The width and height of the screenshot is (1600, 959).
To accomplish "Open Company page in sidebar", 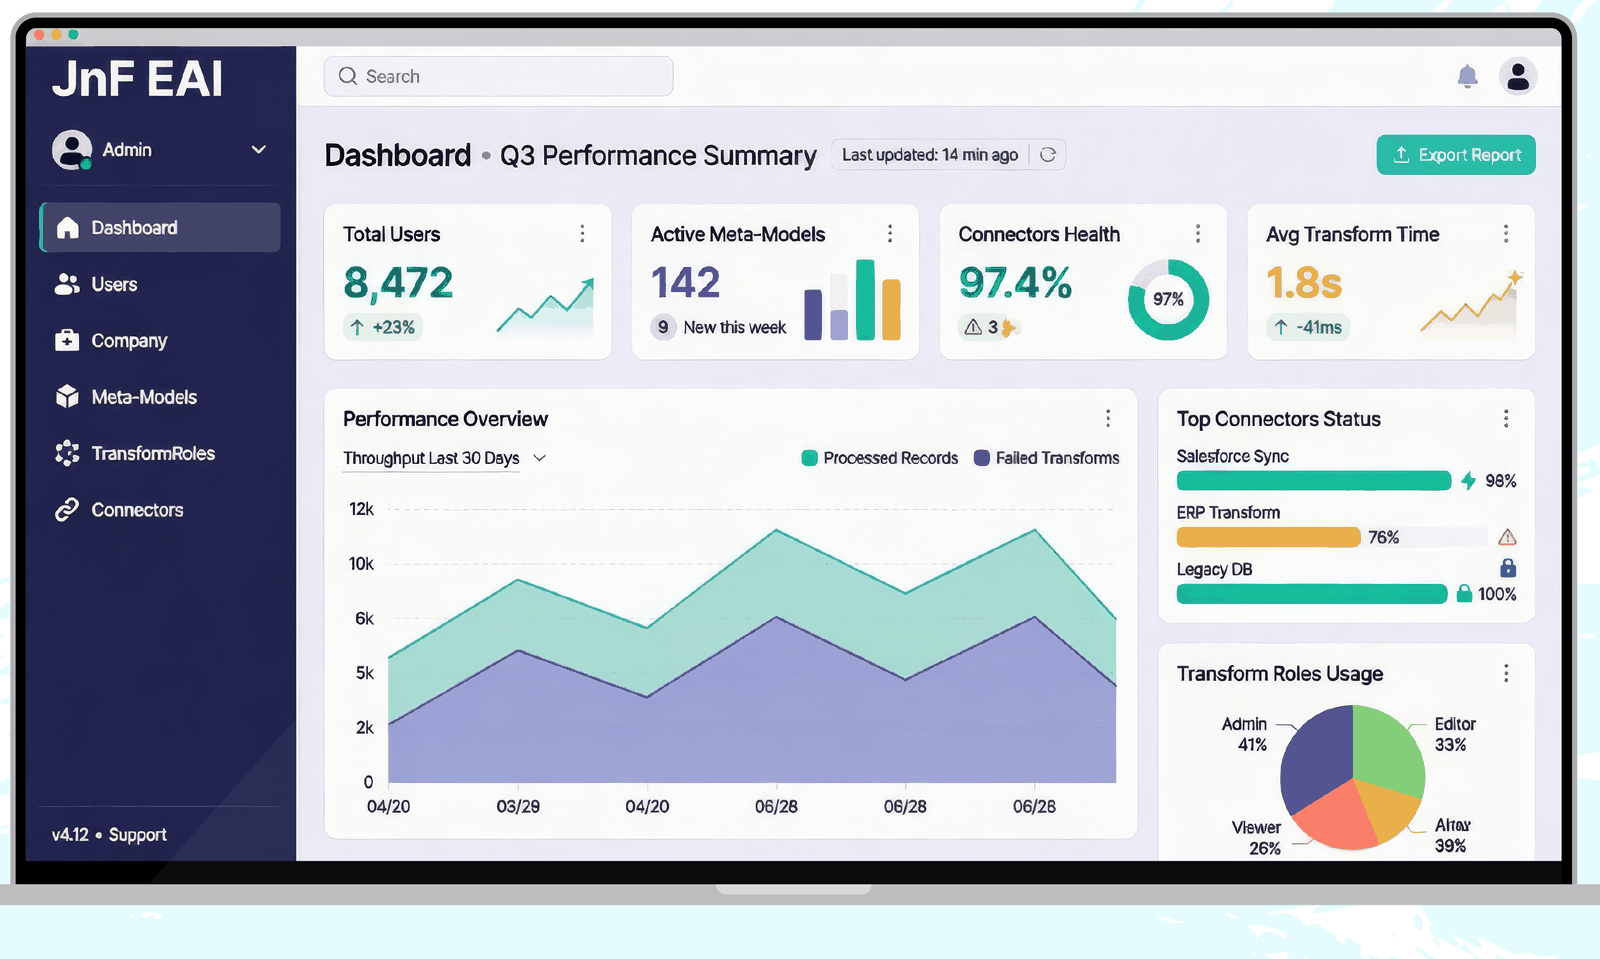I will [160, 341].
